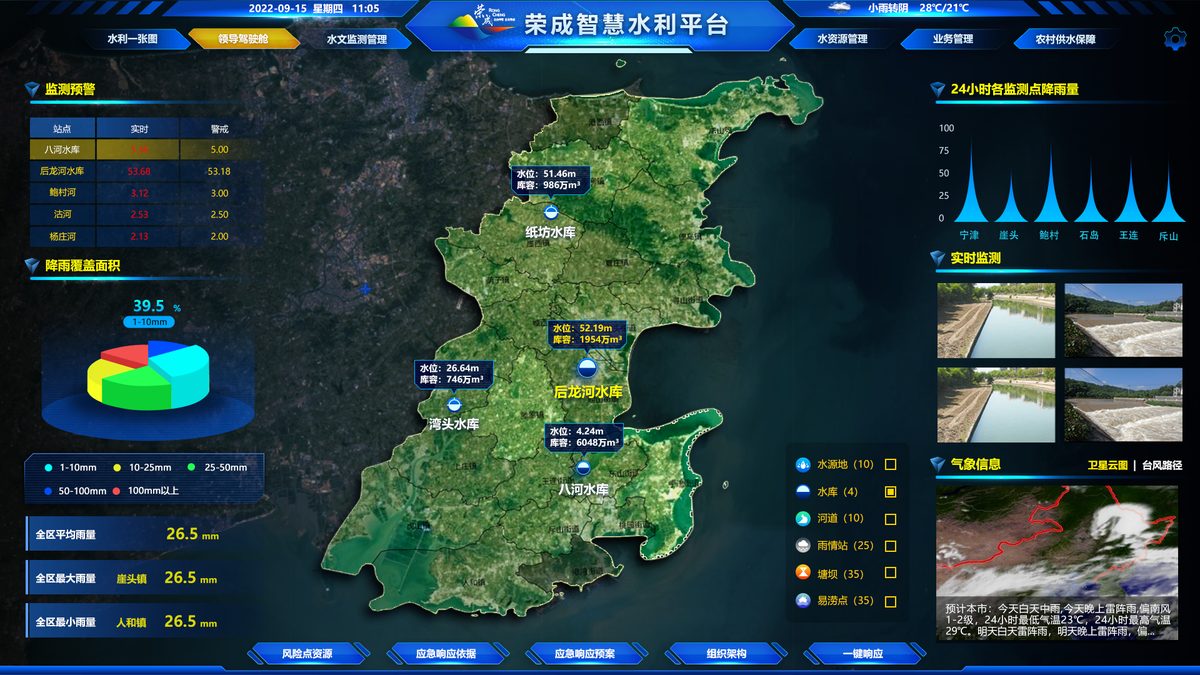The height and width of the screenshot is (675, 1200).
Task: Turn on the 易涝点 (35) layer checkbox
Action: click(891, 601)
